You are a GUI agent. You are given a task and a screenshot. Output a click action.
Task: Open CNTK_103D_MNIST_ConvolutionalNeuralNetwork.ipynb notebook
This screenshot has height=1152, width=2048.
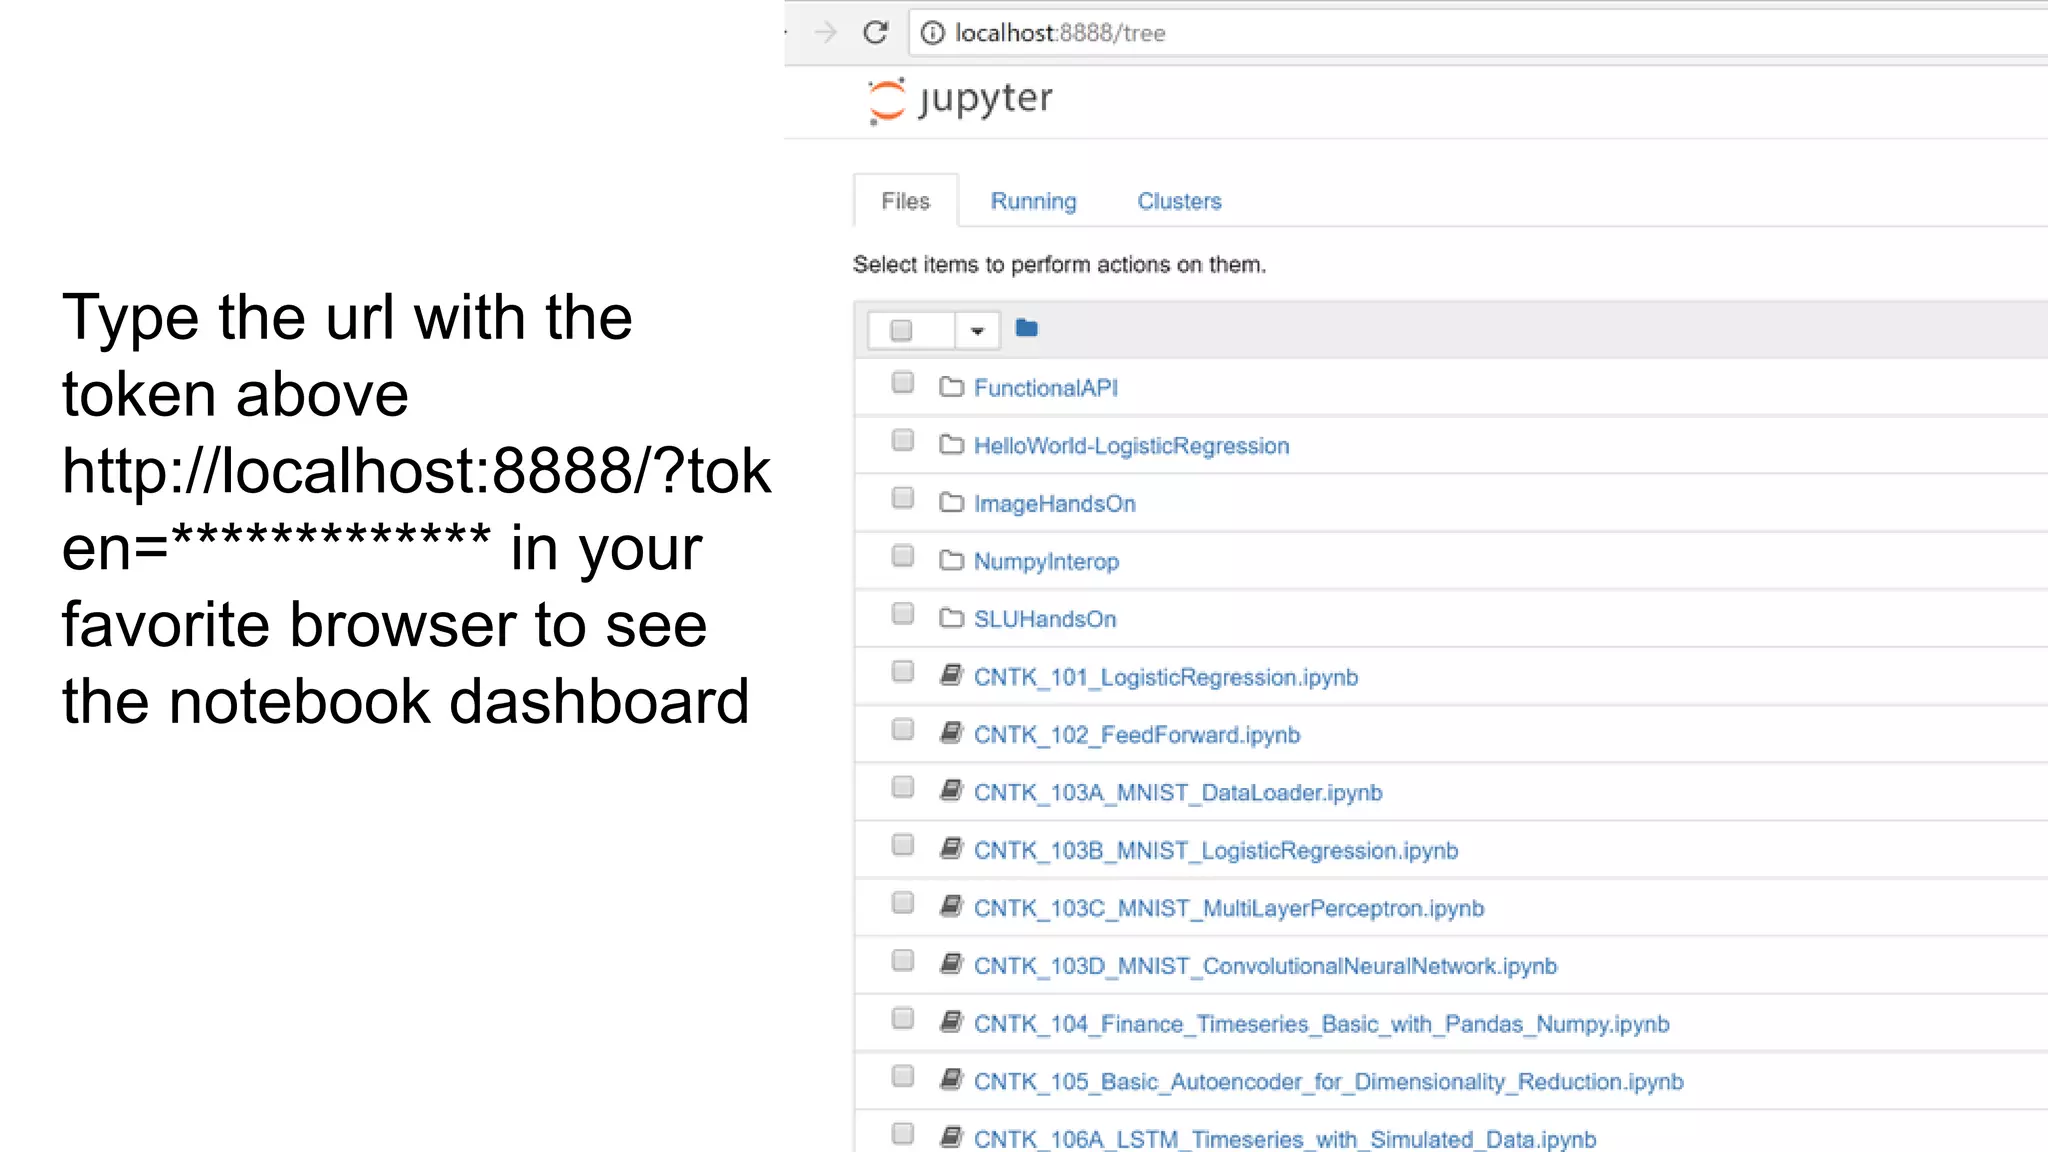tap(1266, 967)
